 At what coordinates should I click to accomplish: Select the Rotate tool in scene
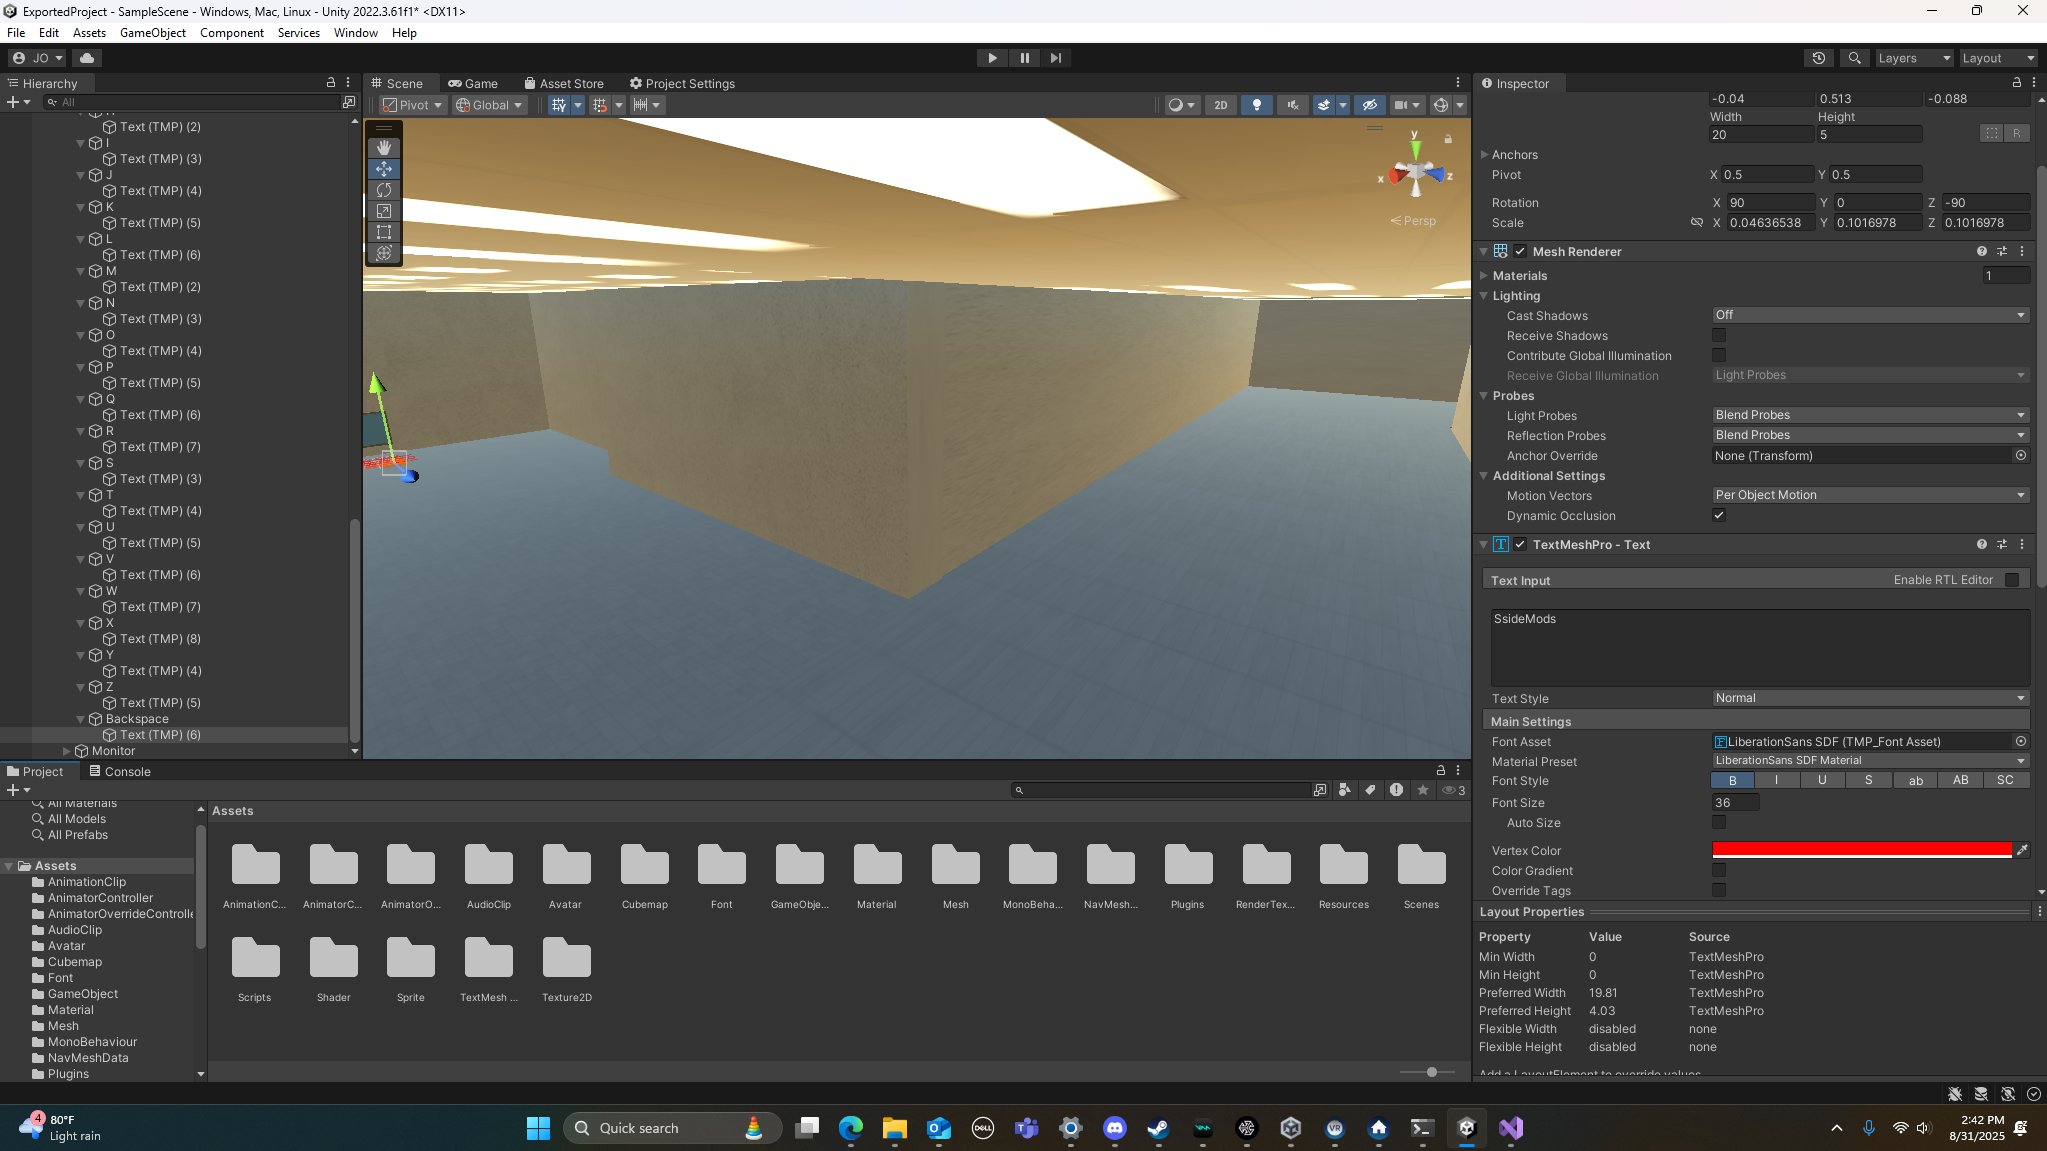(x=384, y=190)
